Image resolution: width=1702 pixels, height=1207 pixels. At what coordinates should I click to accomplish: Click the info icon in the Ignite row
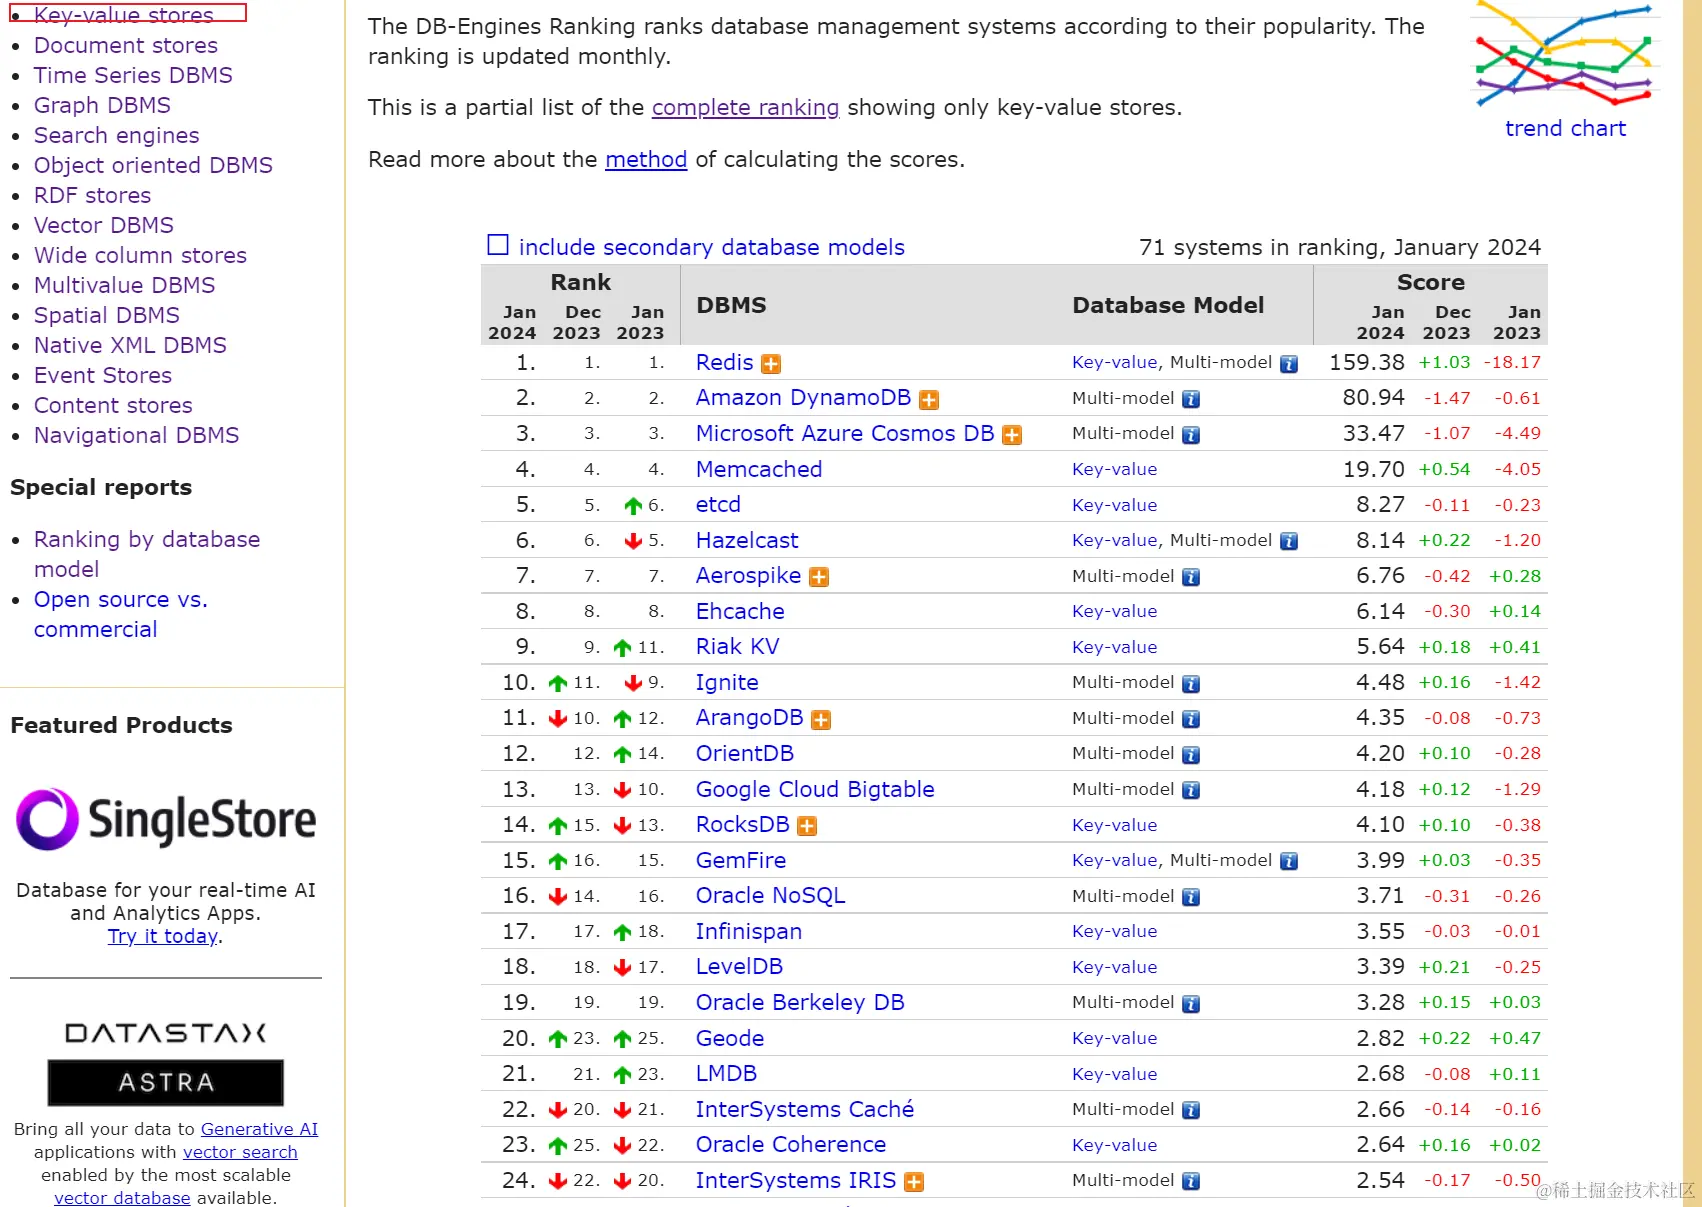click(x=1191, y=684)
